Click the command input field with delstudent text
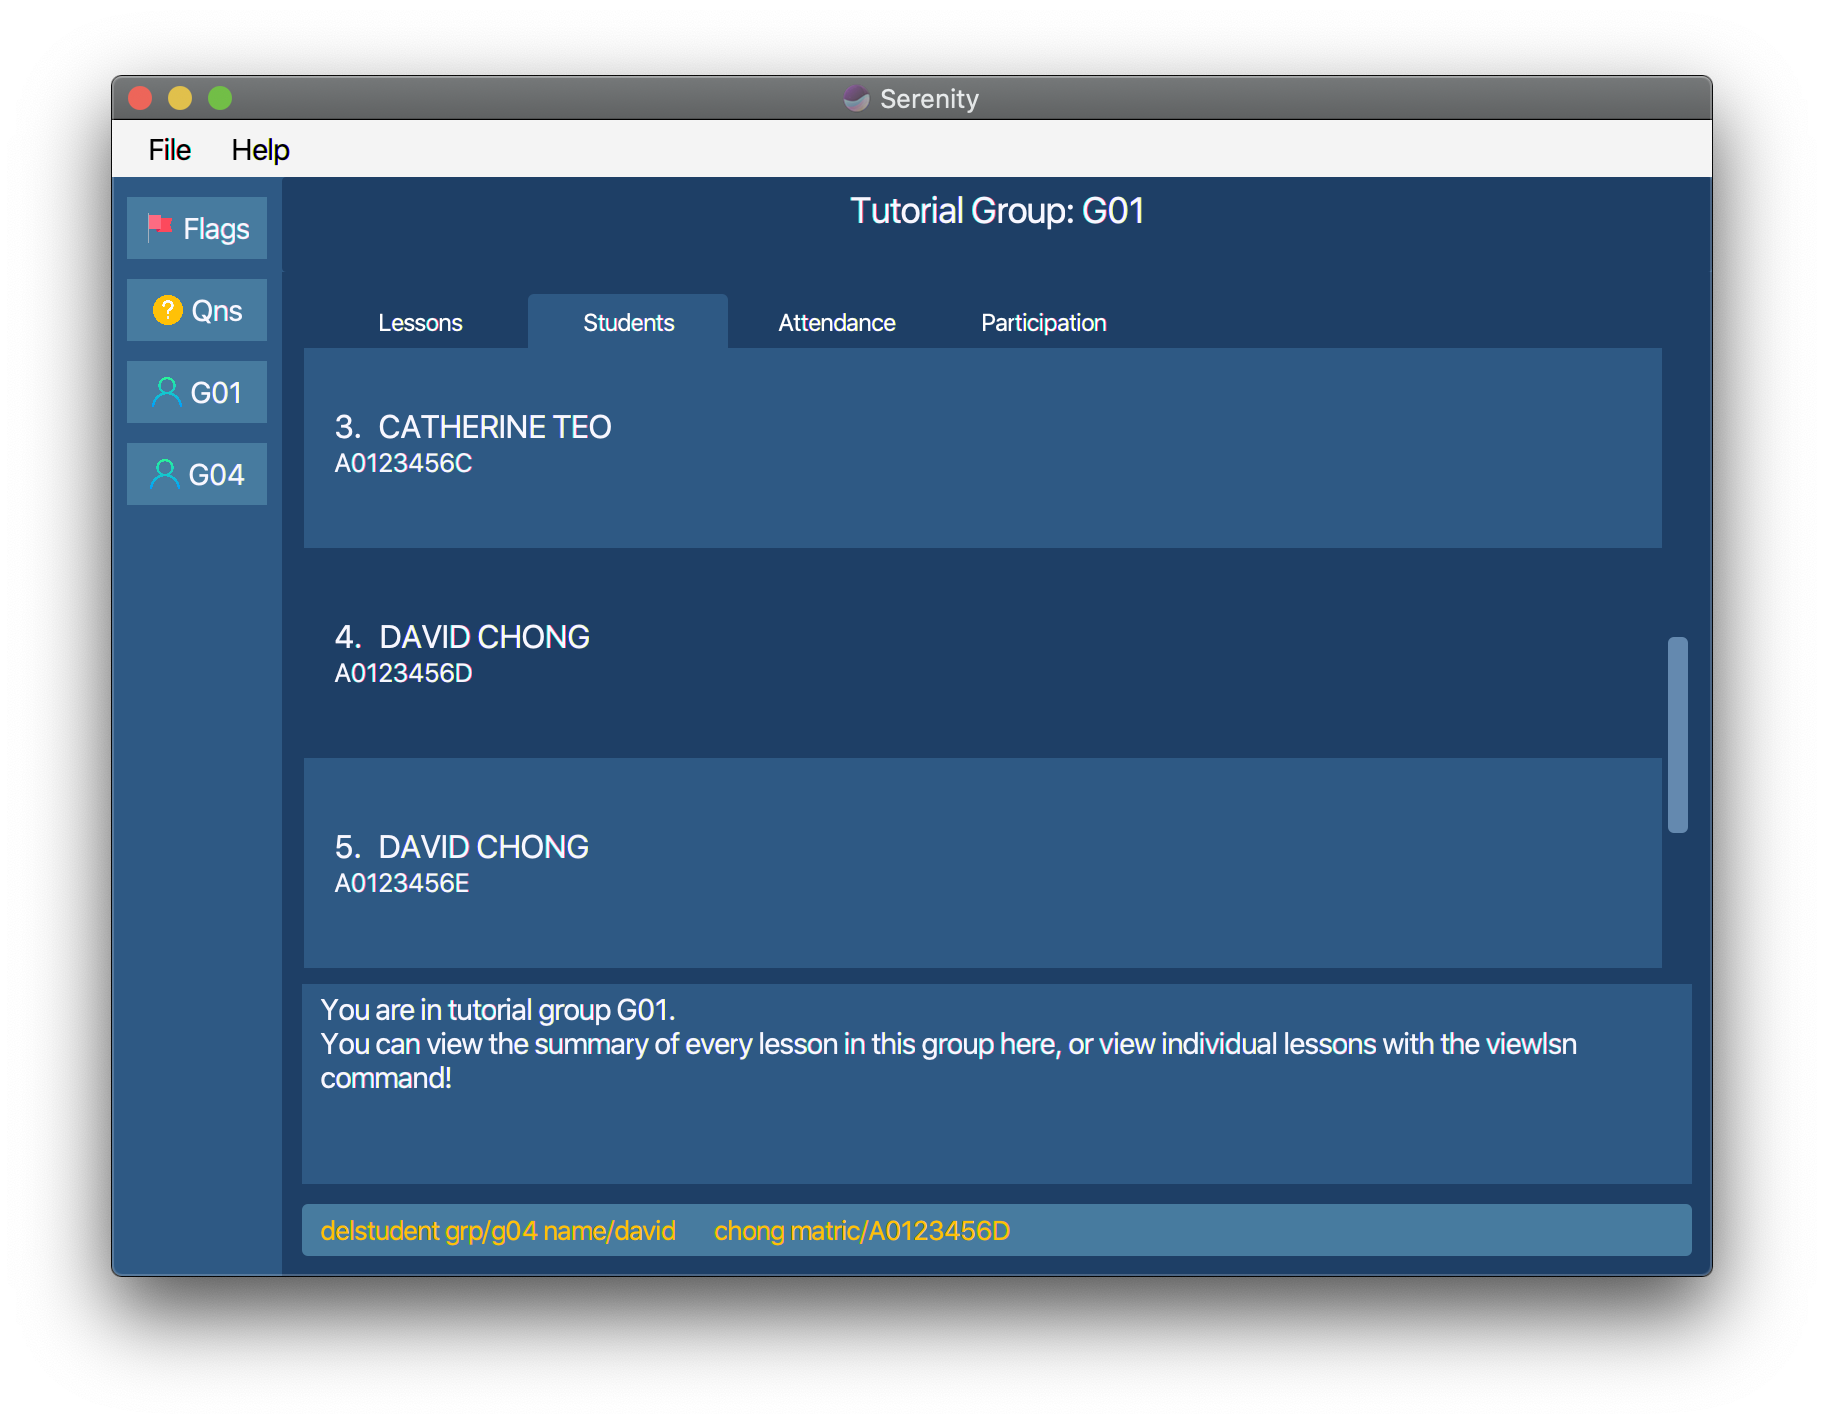The image size is (1824, 1424). pyautogui.click(x=996, y=1230)
